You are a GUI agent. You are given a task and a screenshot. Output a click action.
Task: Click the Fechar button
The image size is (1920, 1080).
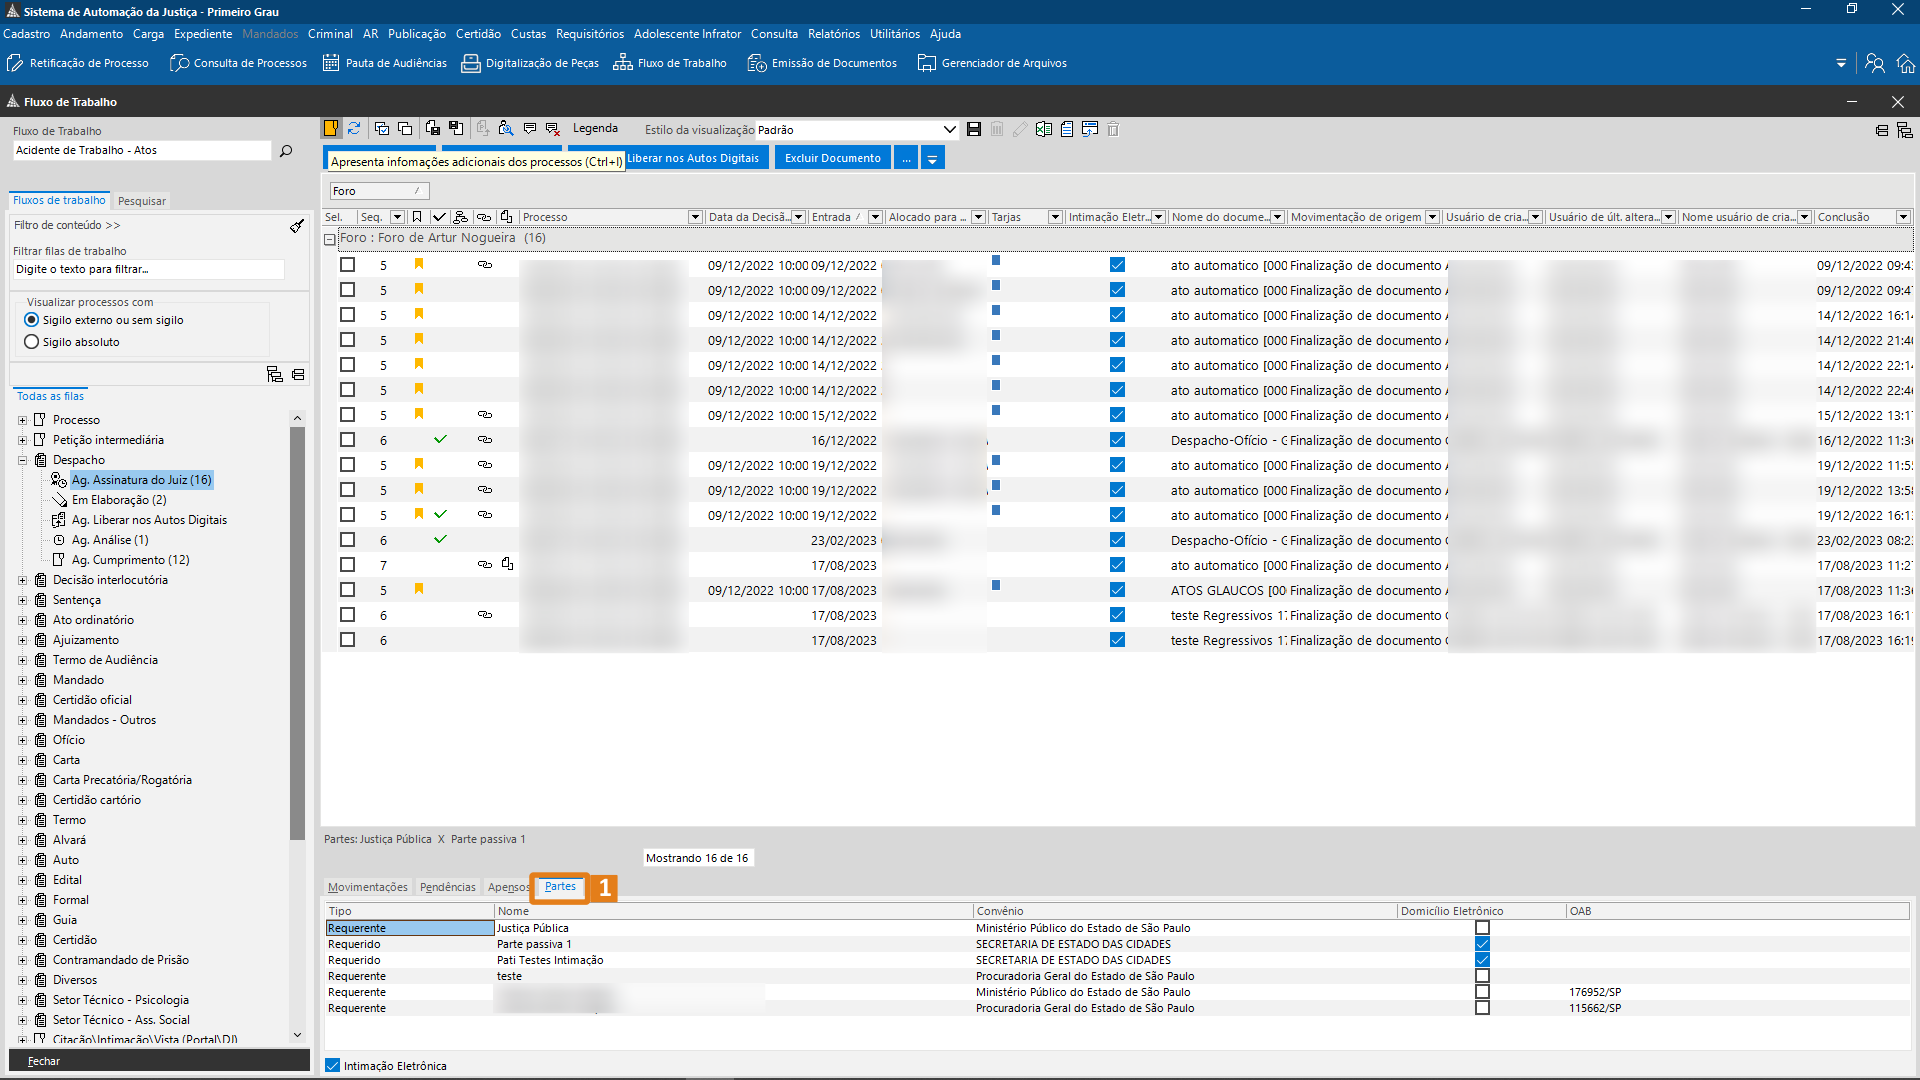(44, 1061)
